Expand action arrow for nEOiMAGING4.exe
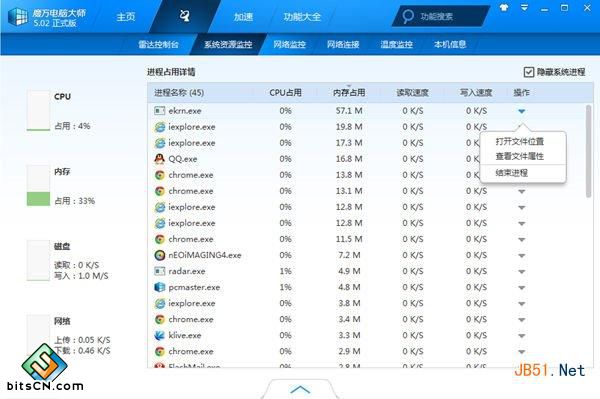 522,256
